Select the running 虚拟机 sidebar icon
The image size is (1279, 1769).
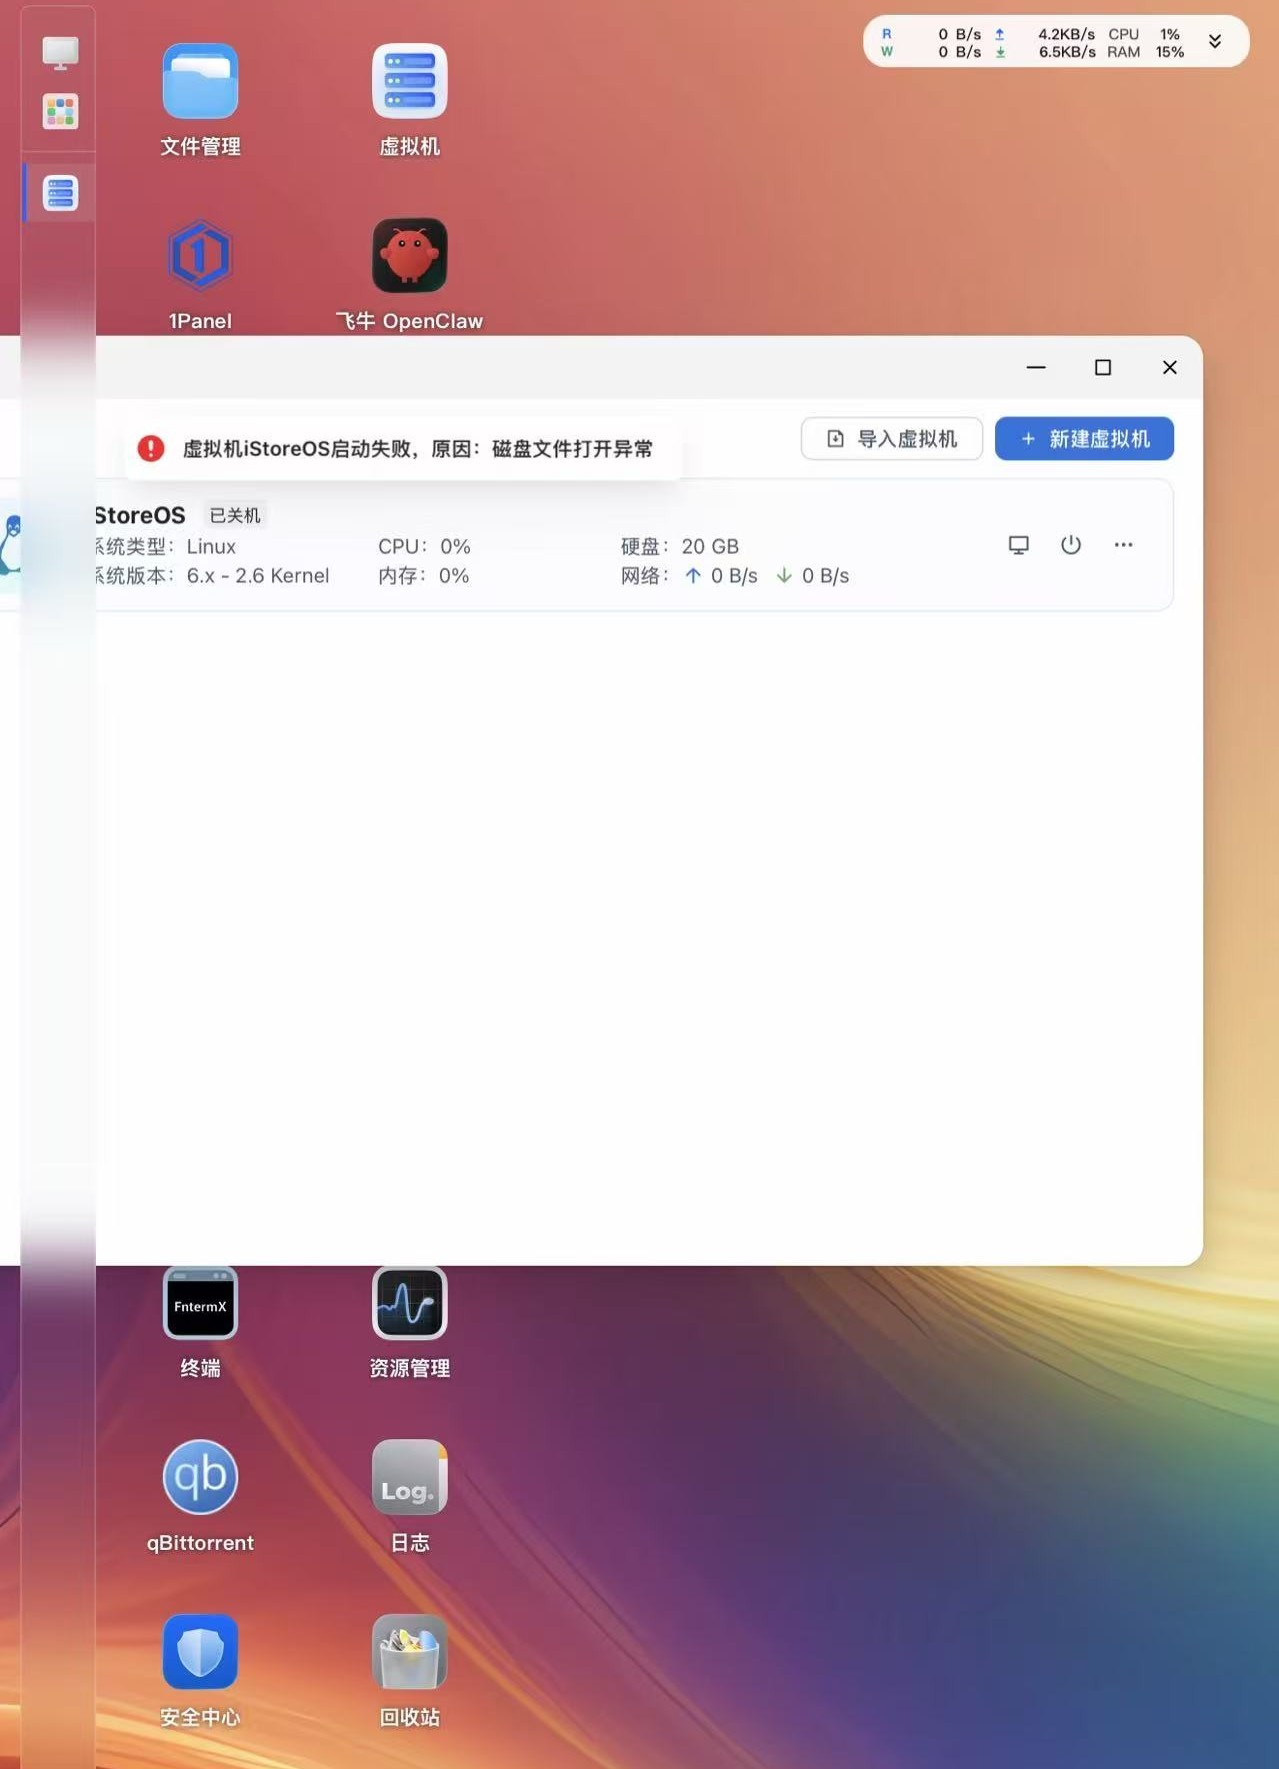(x=60, y=193)
